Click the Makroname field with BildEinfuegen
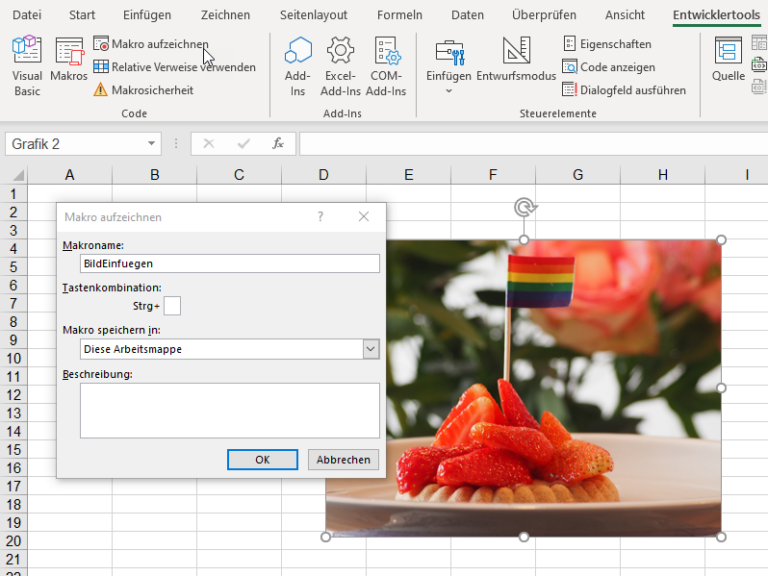This screenshot has height=576, width=768. click(x=230, y=264)
